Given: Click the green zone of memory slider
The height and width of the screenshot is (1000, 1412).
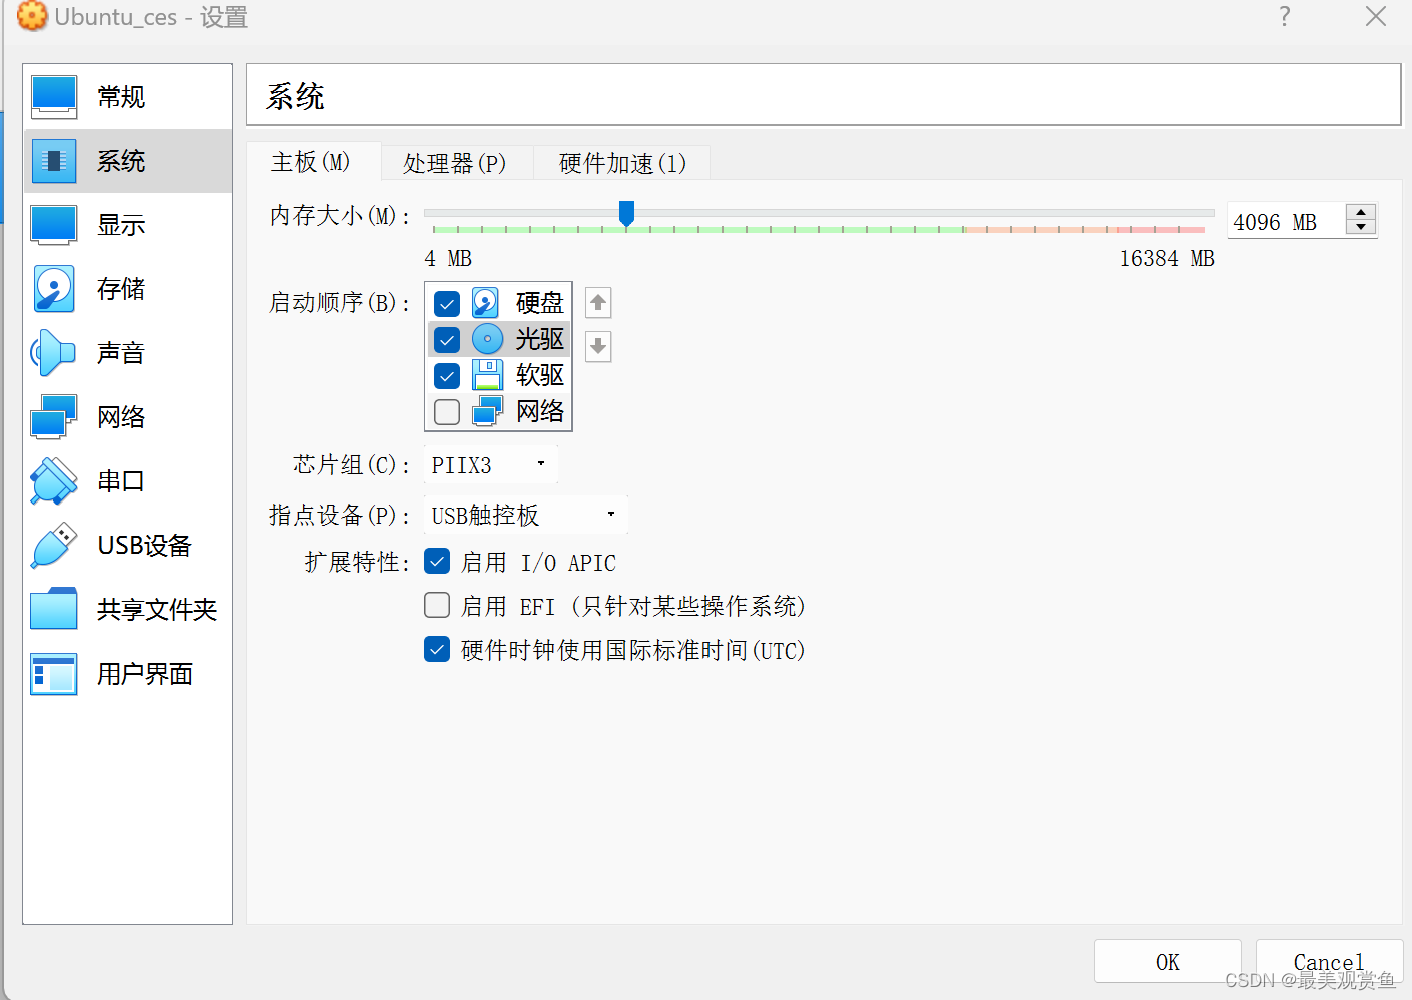Looking at the screenshot, I should pyautogui.click(x=700, y=229).
